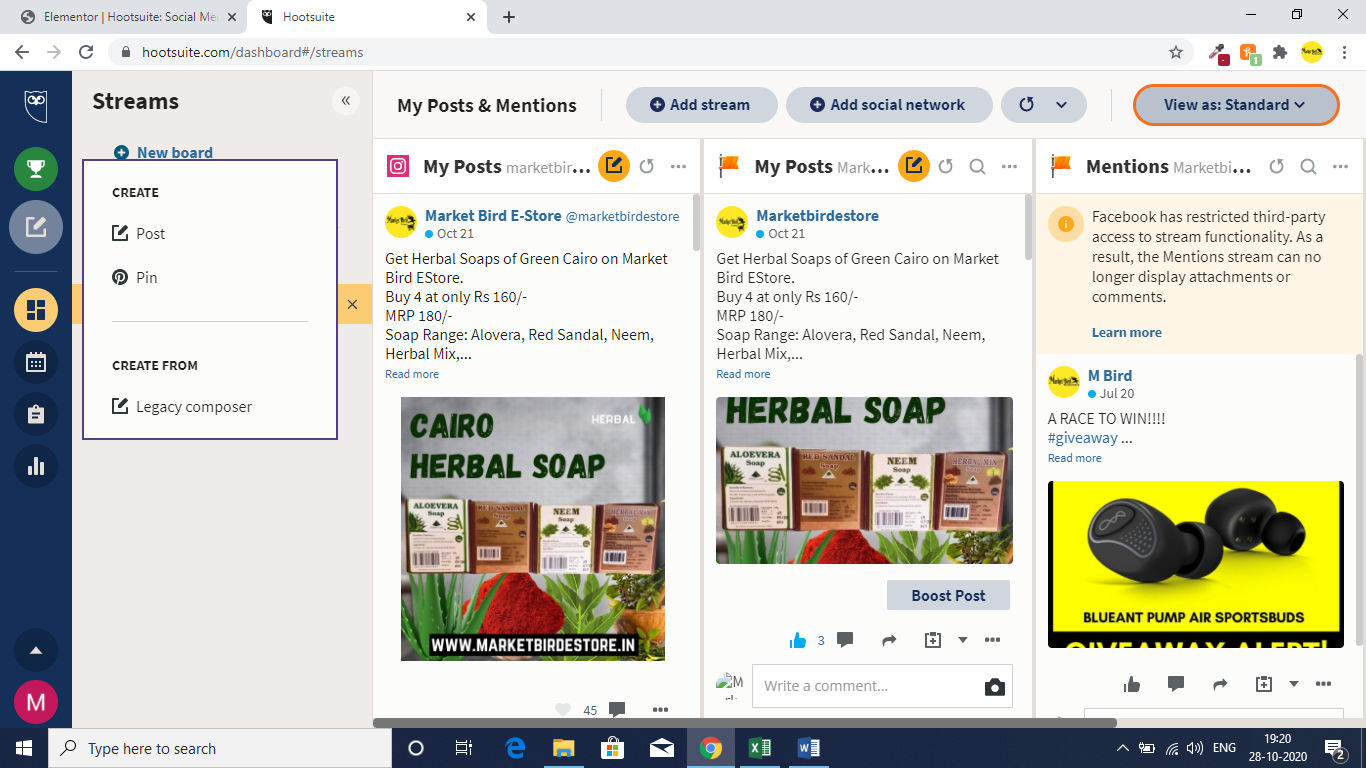The width and height of the screenshot is (1366, 768).
Task: Click the compose pencil icon in sidebar
Action: tap(36, 227)
